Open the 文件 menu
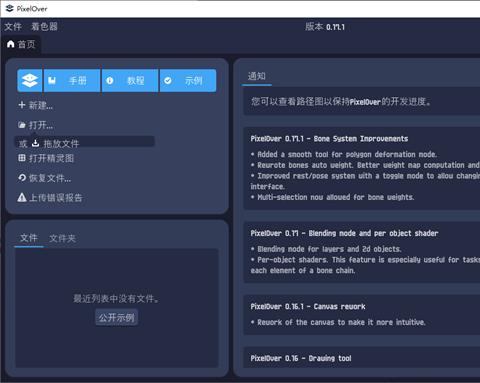 tap(13, 27)
